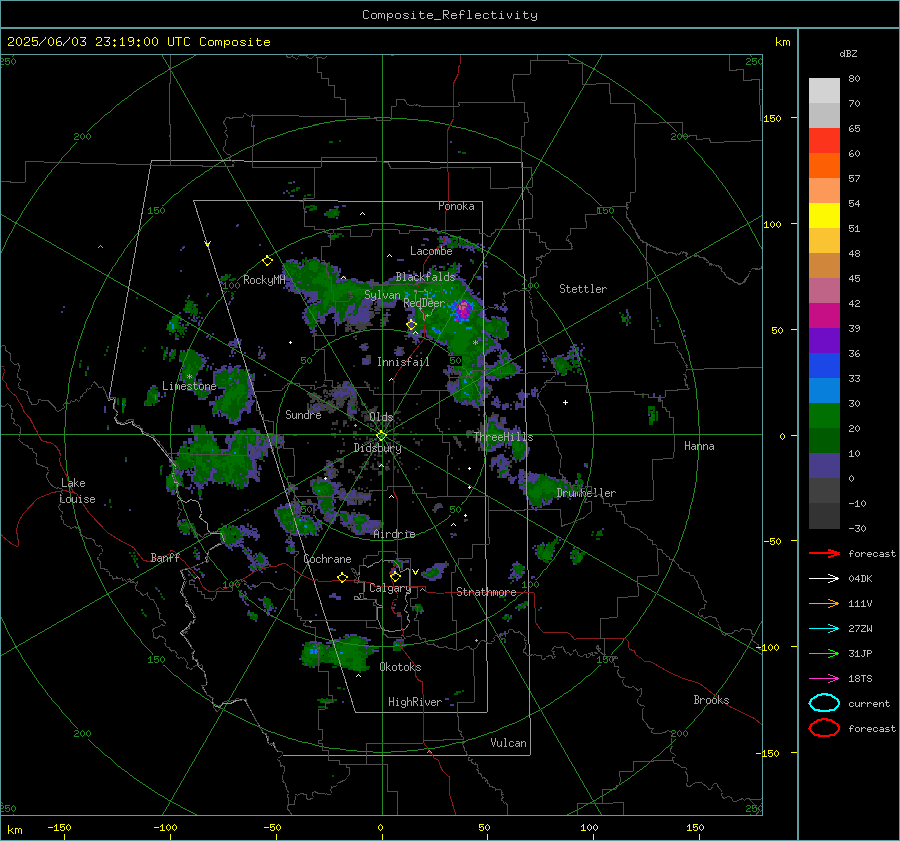Screen dimensions: 900x841
Task: Click the Blackfalds city label
Action: click(x=425, y=277)
